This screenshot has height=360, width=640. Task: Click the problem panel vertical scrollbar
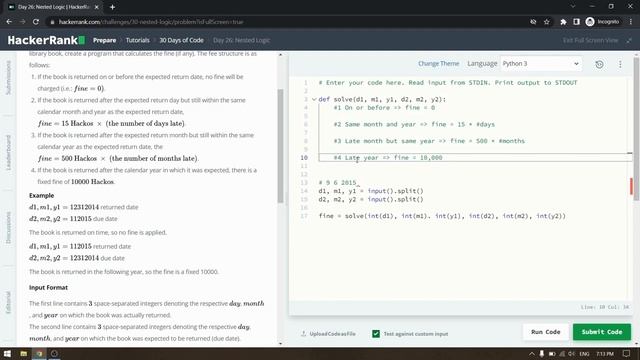tap(280, 146)
